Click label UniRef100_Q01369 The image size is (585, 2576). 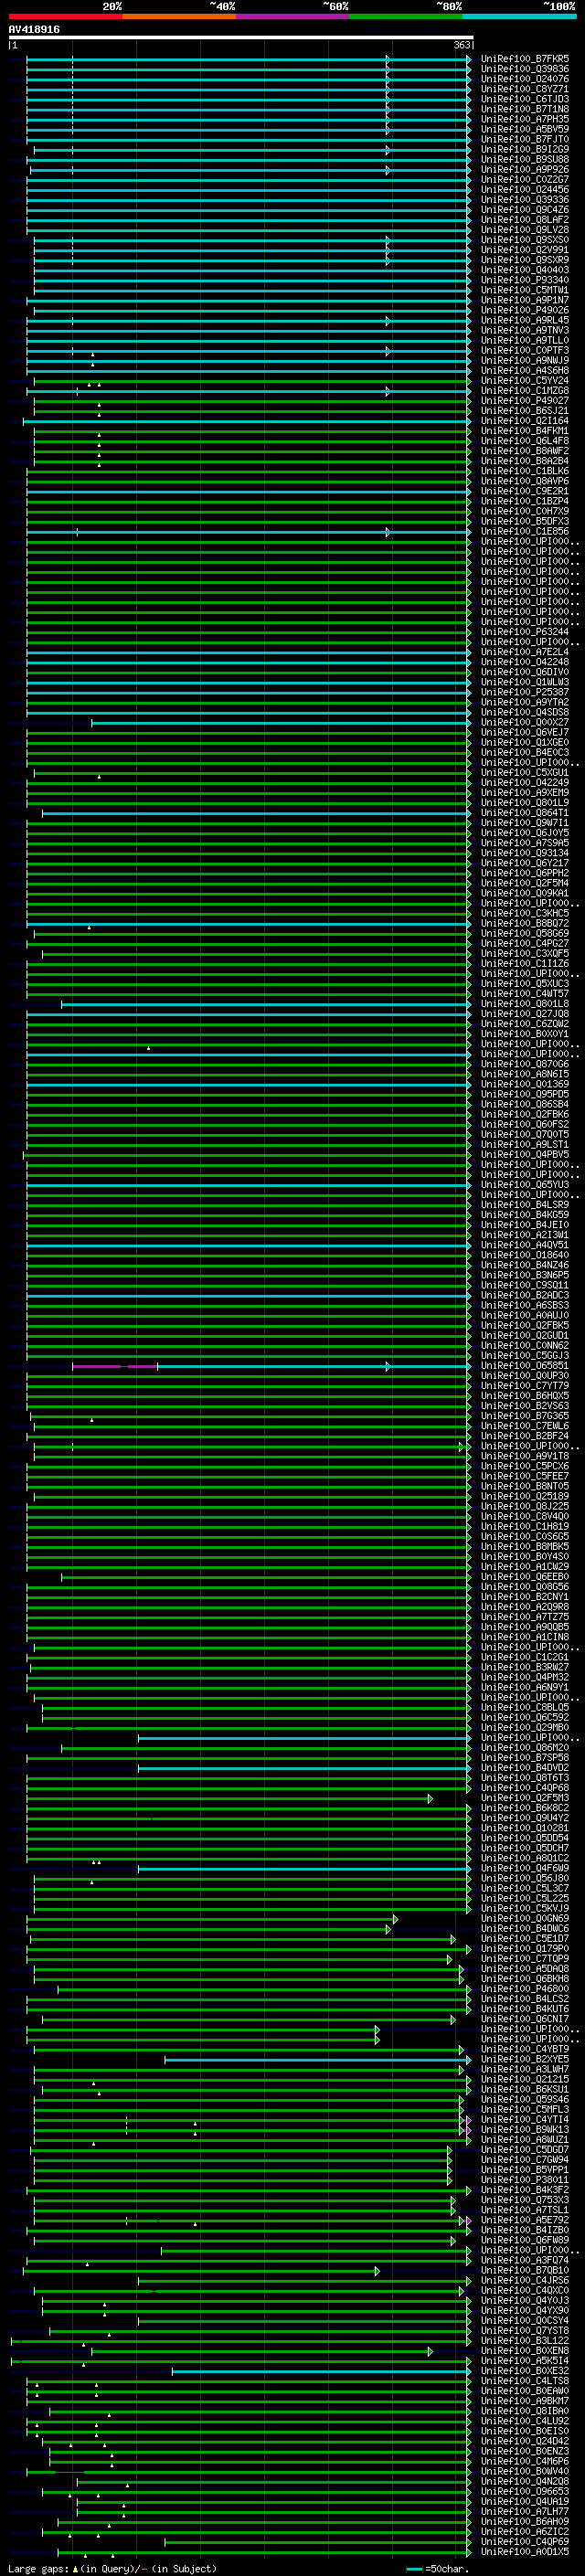point(525,1084)
